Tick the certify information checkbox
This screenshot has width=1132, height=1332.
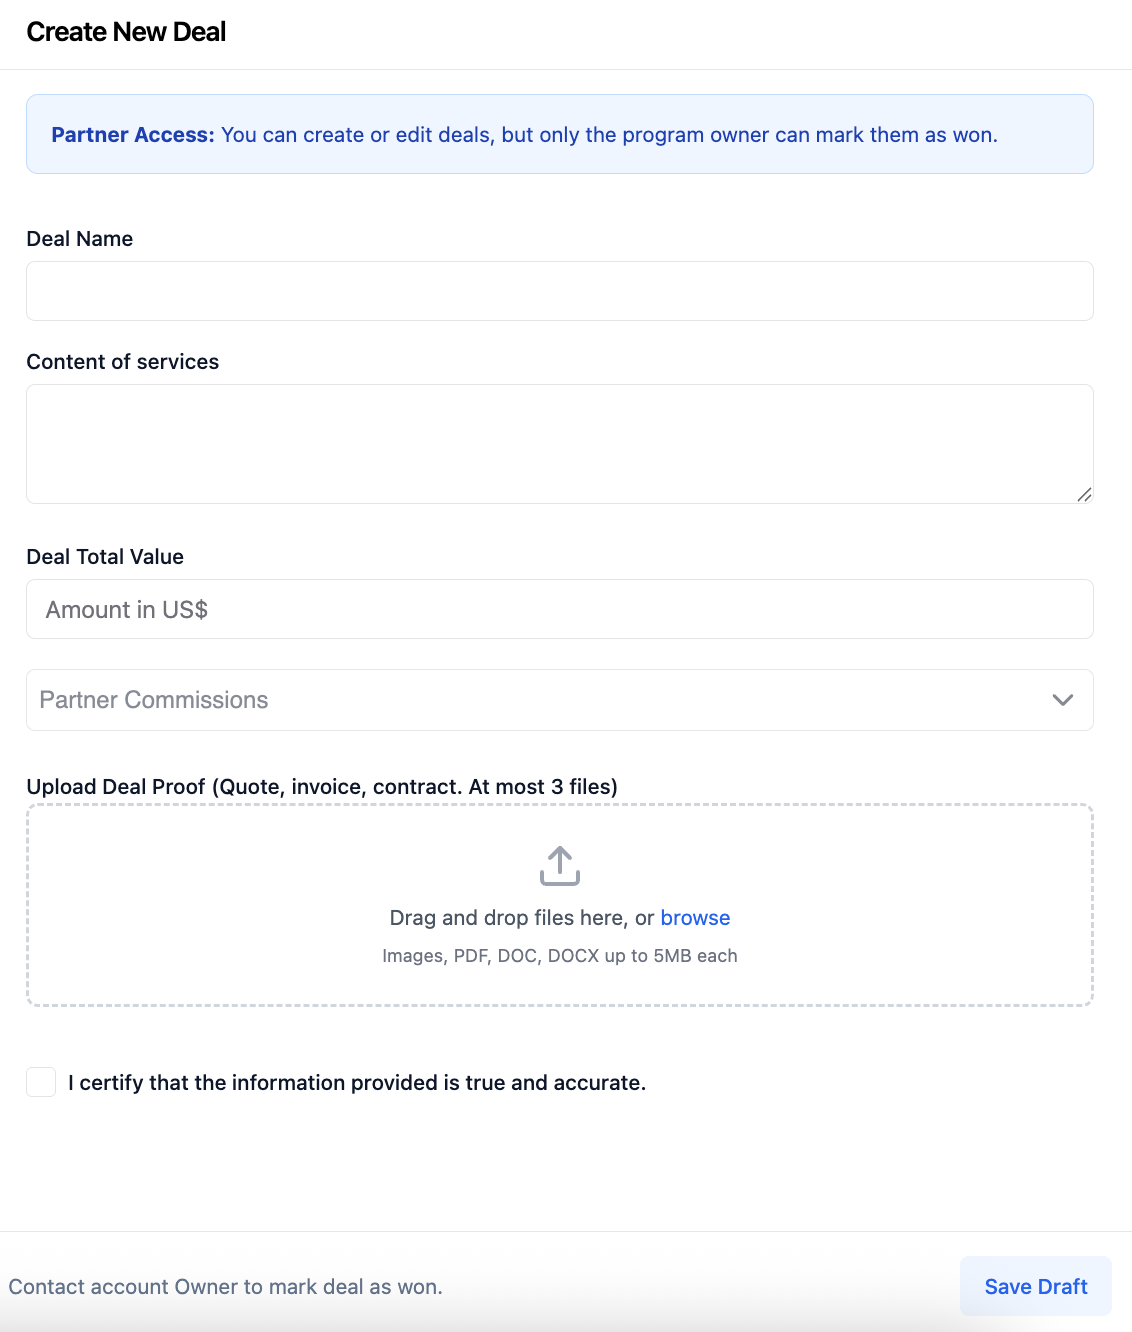tap(41, 1082)
